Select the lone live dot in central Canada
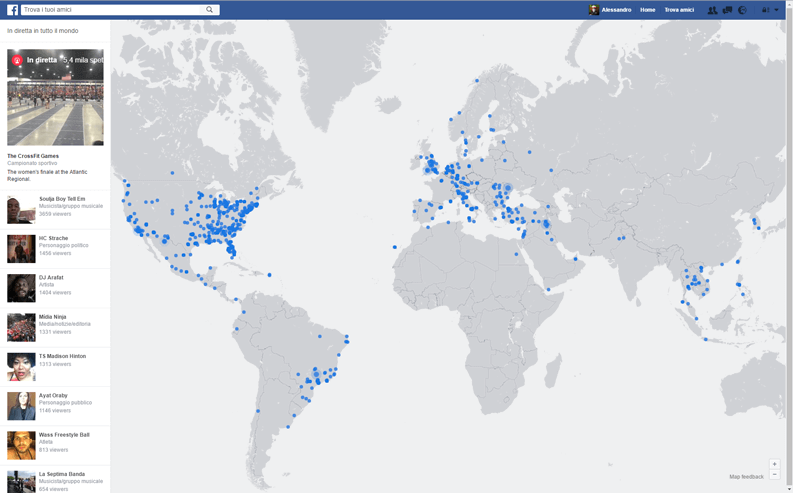Viewport: 793px width, 493px height. [x=172, y=173]
